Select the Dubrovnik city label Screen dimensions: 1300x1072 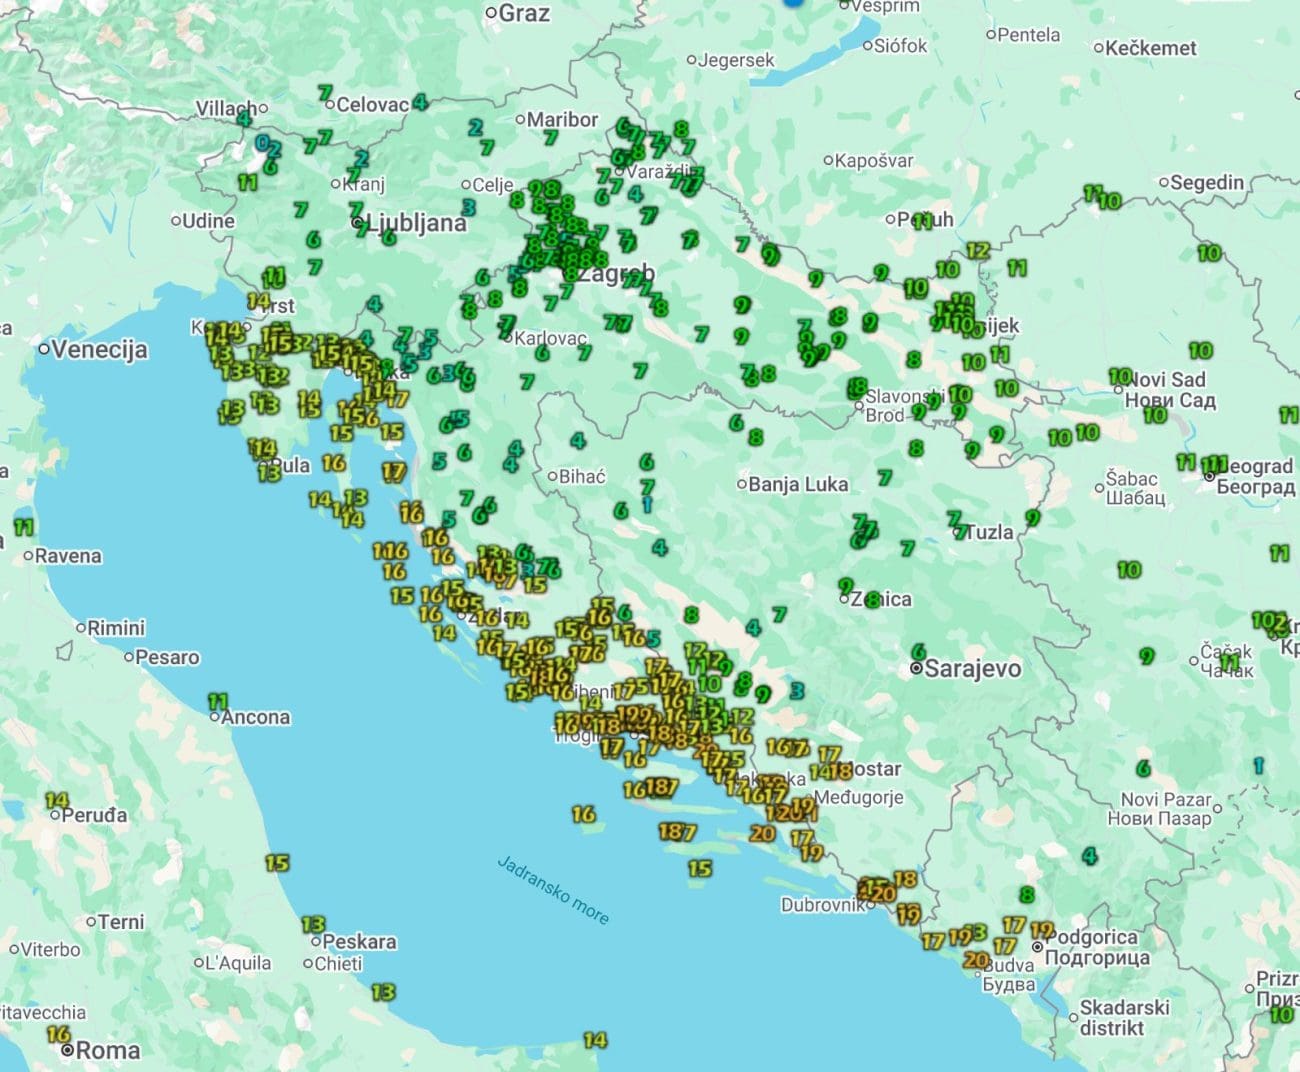(822, 905)
